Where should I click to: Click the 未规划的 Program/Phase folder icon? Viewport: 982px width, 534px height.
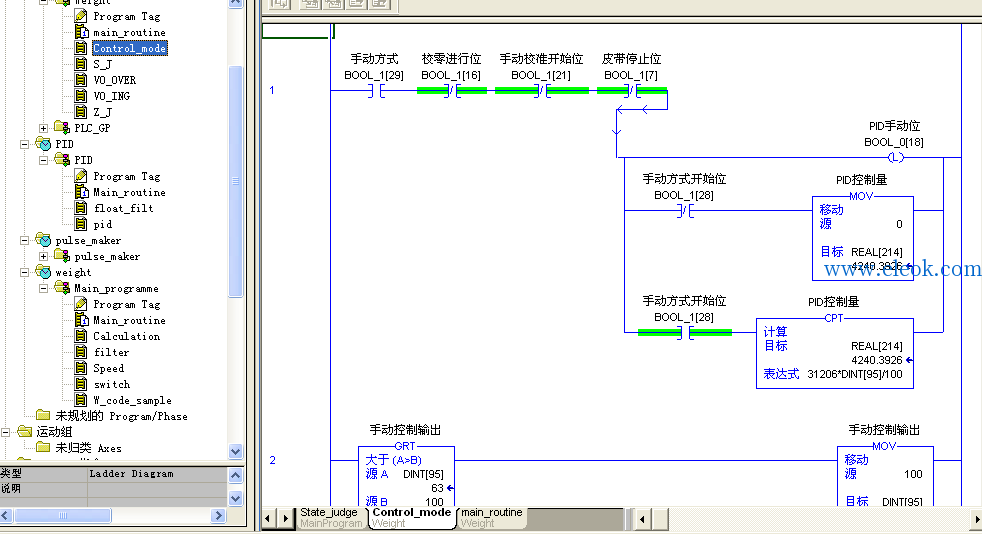[43, 415]
